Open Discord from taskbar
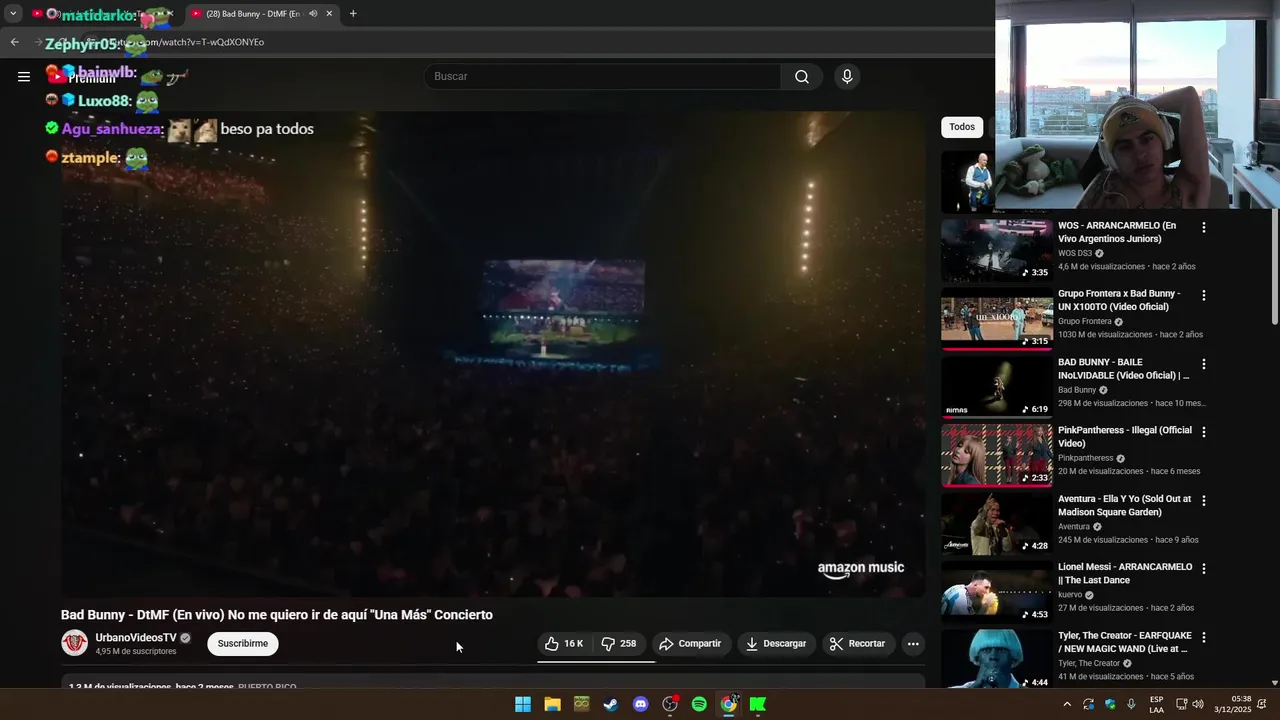Viewport: 1280px width, 720px height. click(x=641, y=704)
